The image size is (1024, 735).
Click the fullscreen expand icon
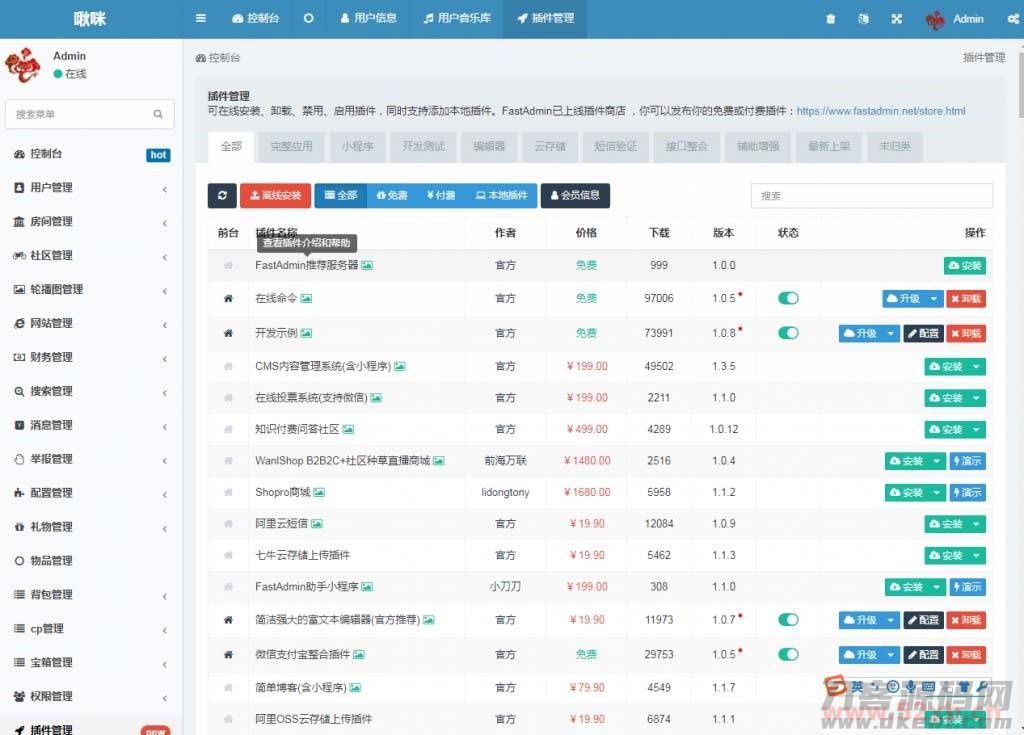[x=896, y=19]
